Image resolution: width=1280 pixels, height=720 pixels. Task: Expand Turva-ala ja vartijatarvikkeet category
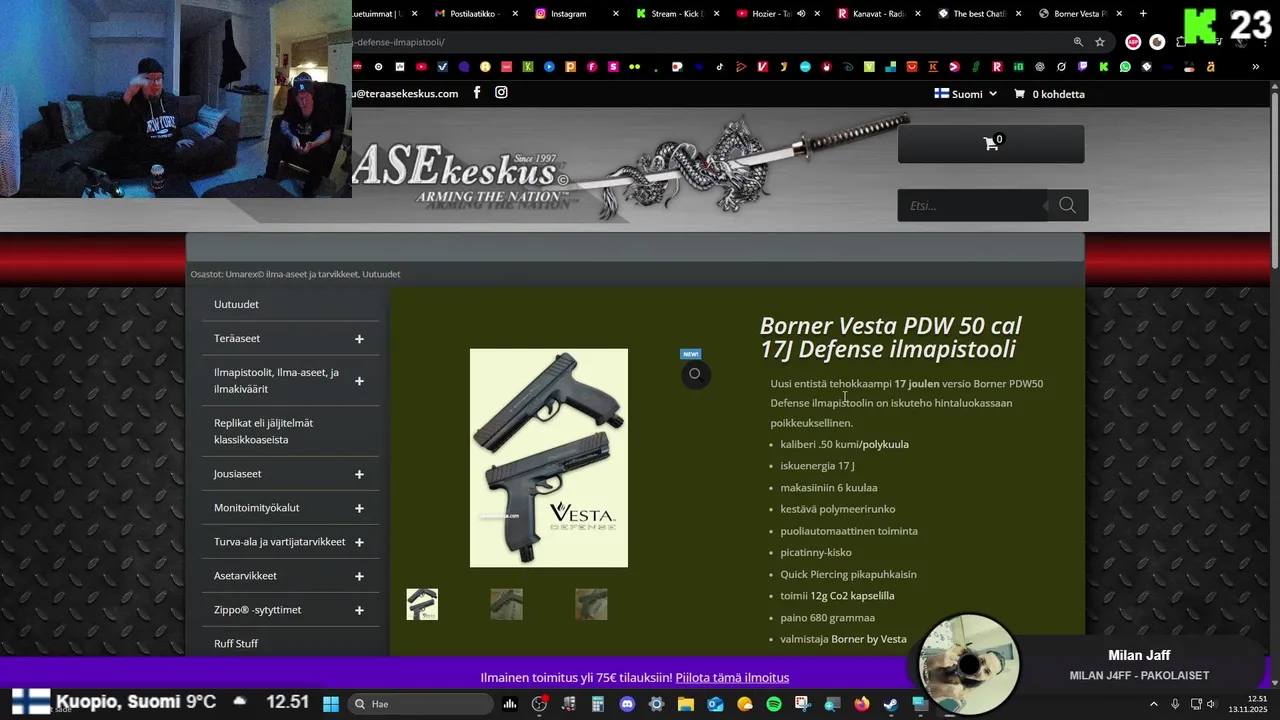coord(359,542)
